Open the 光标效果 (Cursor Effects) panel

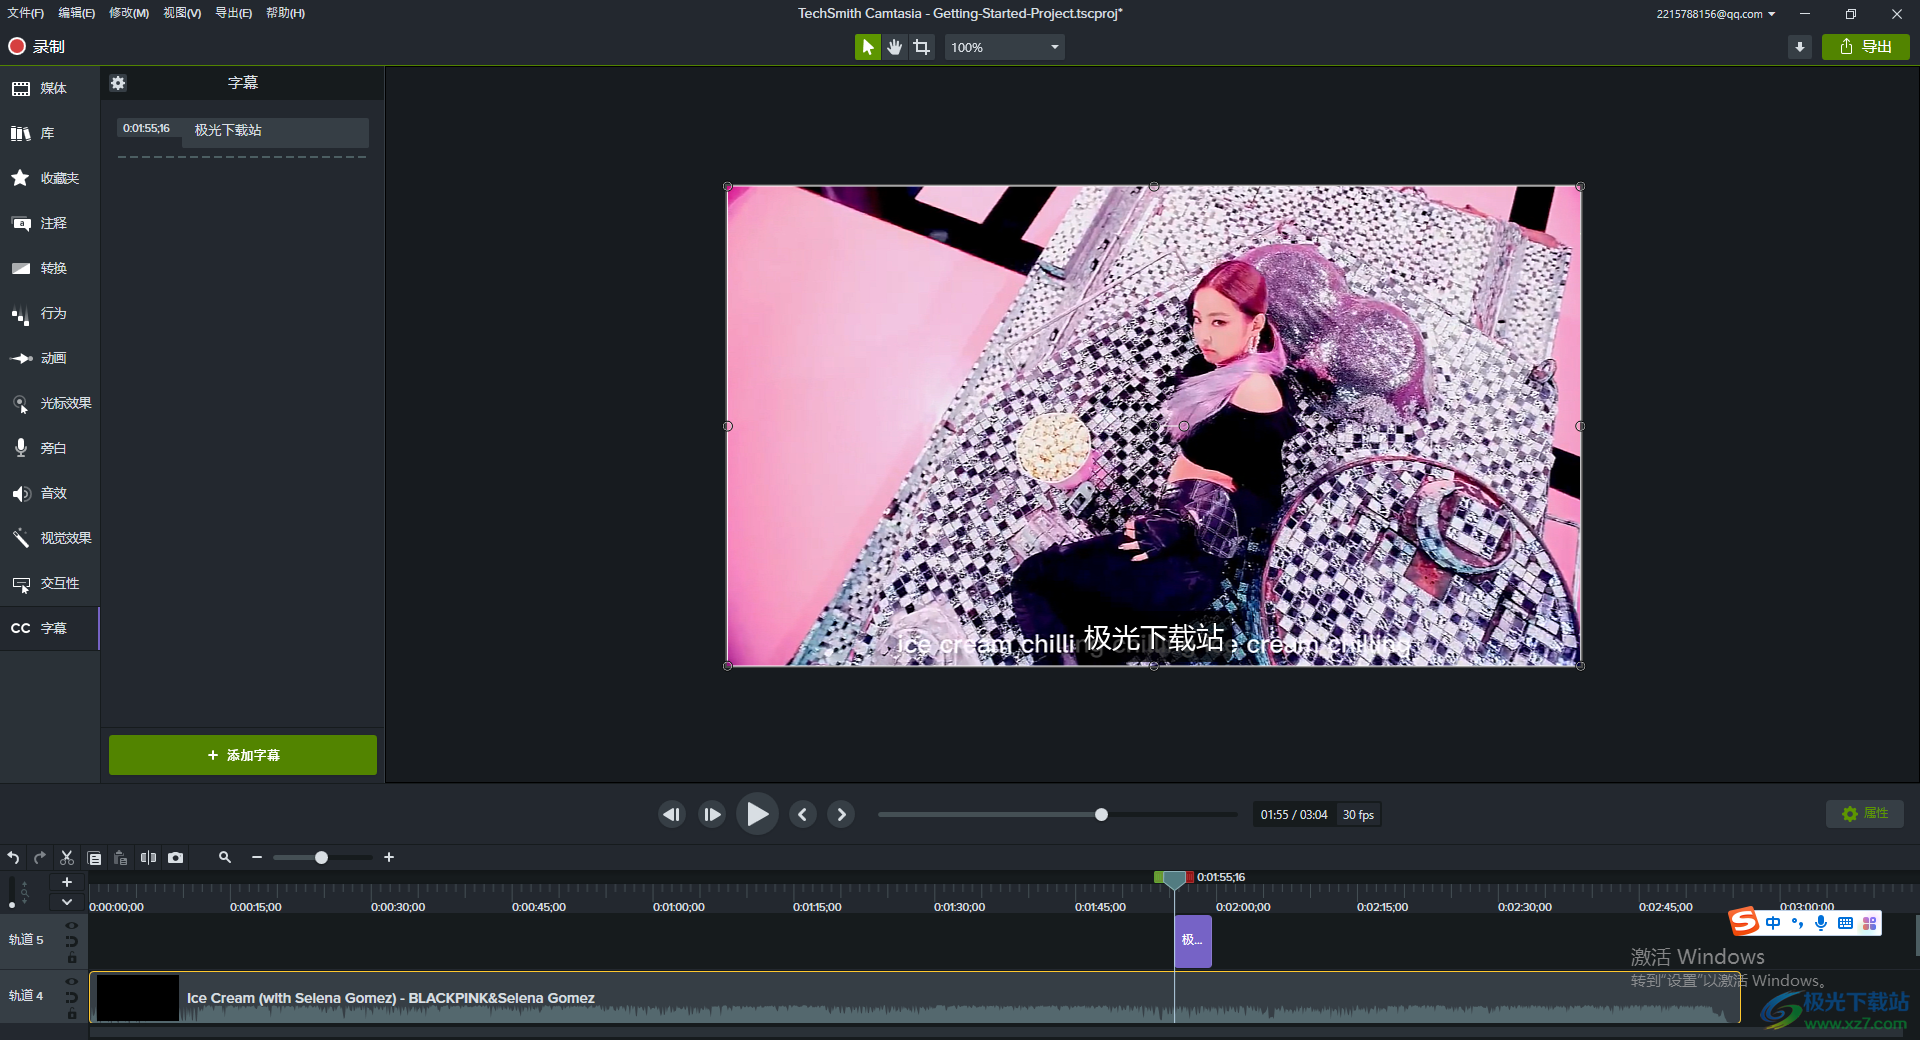pos(50,404)
